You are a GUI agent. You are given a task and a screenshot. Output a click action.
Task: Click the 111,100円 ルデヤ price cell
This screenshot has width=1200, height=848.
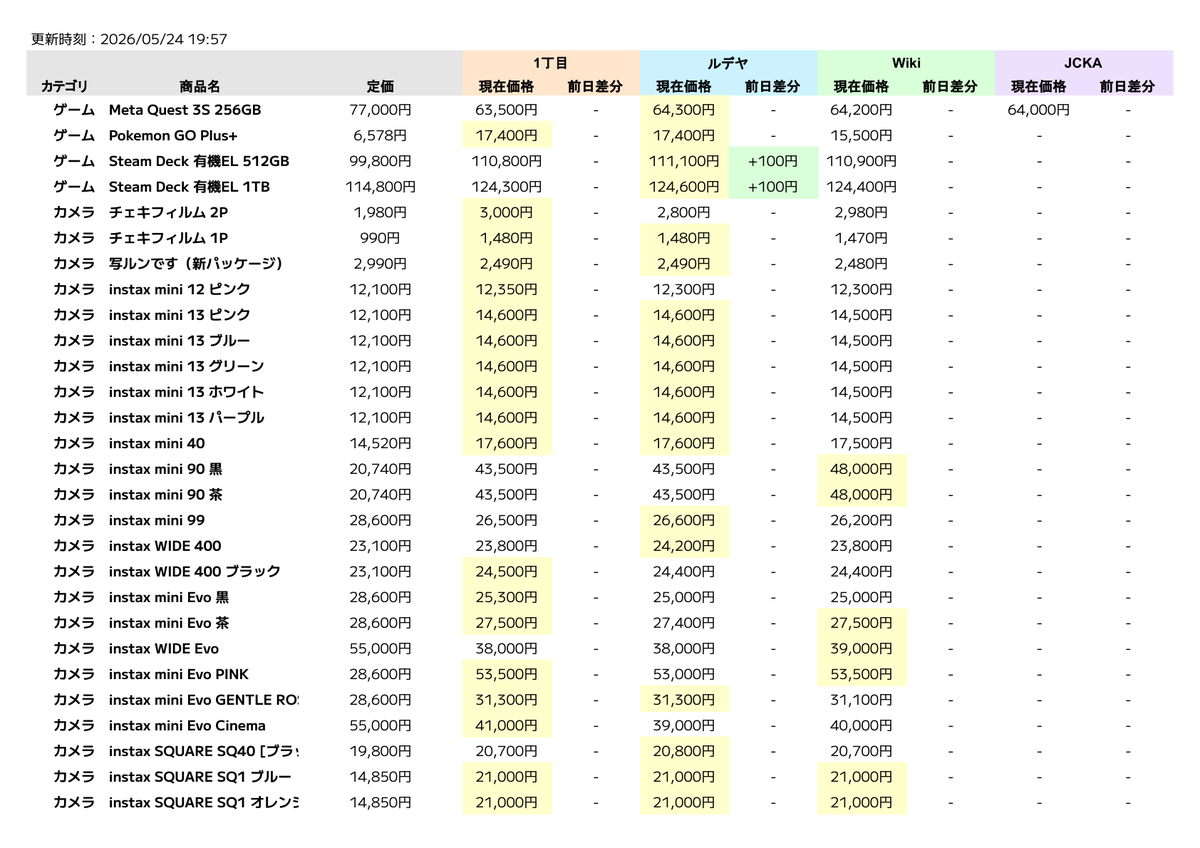684,161
